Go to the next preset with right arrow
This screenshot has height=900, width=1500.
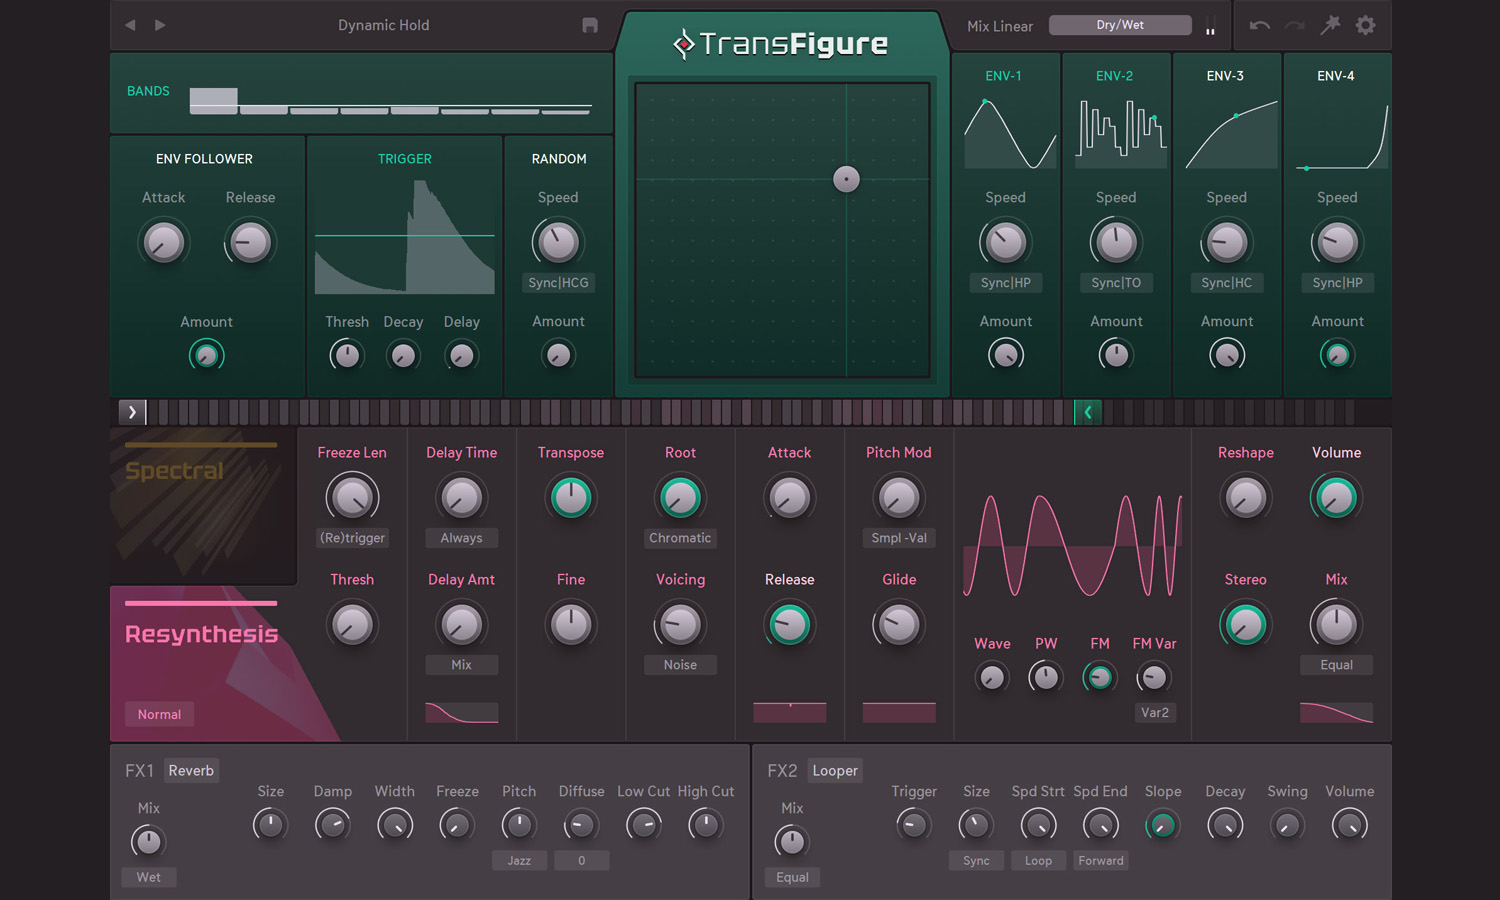pos(160,25)
